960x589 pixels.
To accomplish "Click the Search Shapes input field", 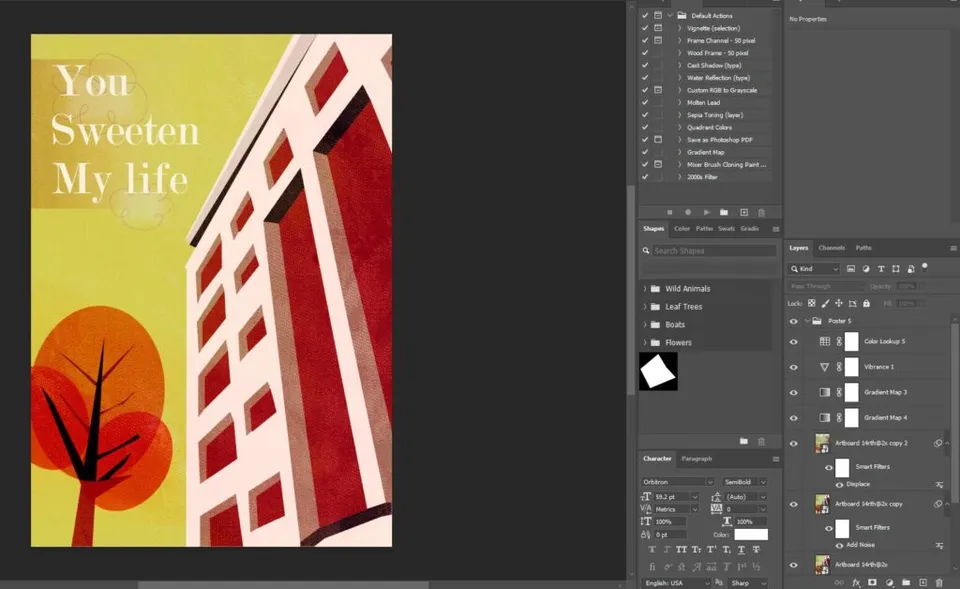I will point(714,250).
